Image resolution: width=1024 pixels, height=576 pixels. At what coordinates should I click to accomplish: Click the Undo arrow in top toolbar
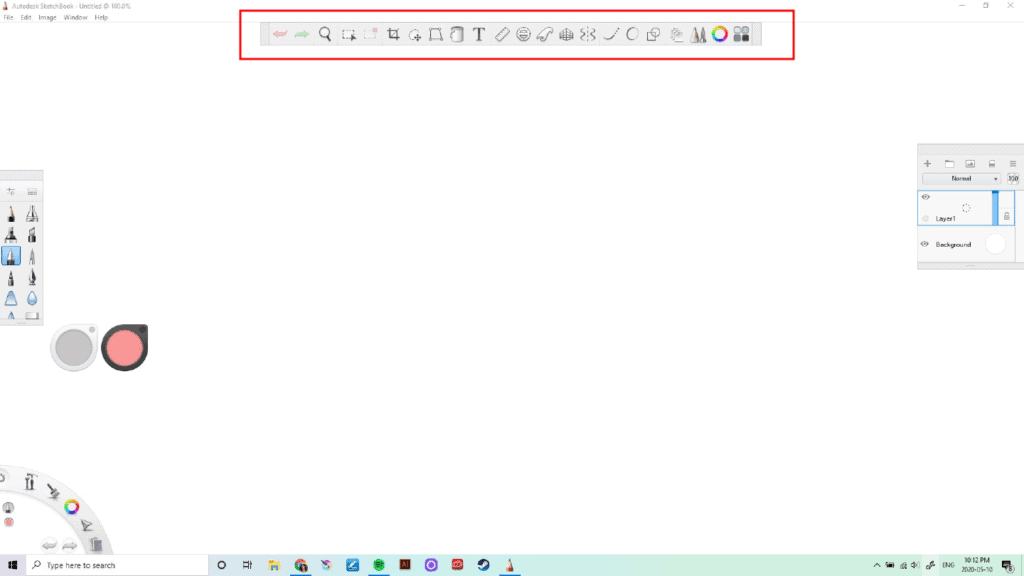[x=280, y=34]
